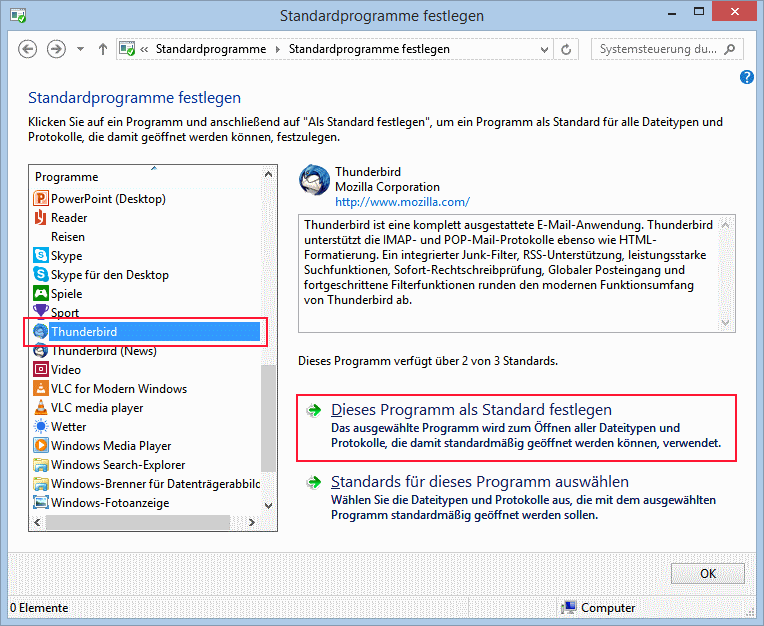
Task: Click the green arrow beside 'Dieses Programm als Standard festlegen'
Action: click(x=314, y=410)
